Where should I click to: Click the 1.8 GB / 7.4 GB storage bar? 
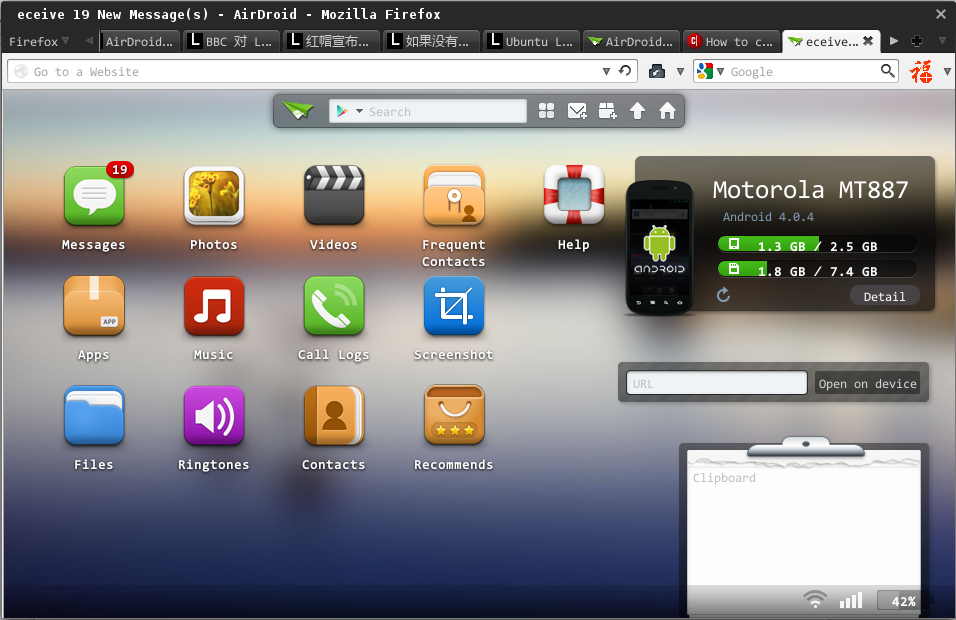coord(816,269)
